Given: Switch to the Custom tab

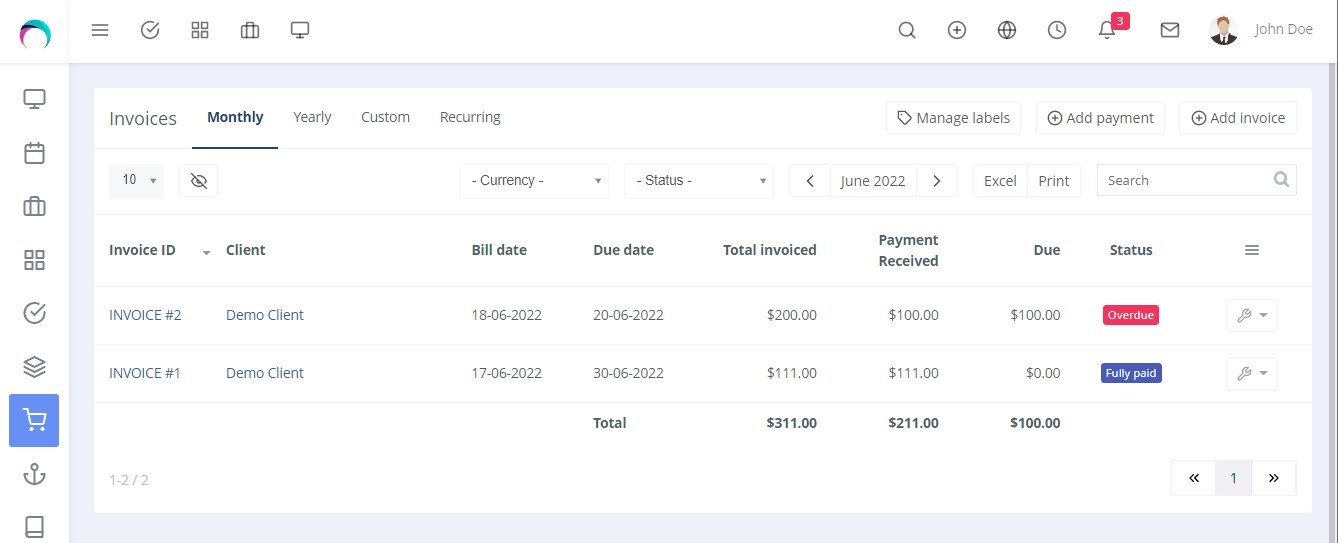Looking at the screenshot, I should tap(385, 117).
